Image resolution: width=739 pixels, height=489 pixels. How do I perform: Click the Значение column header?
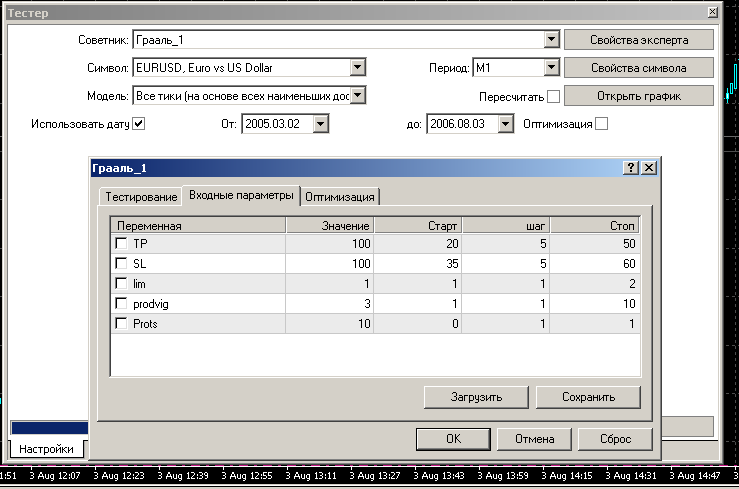[x=329, y=226]
